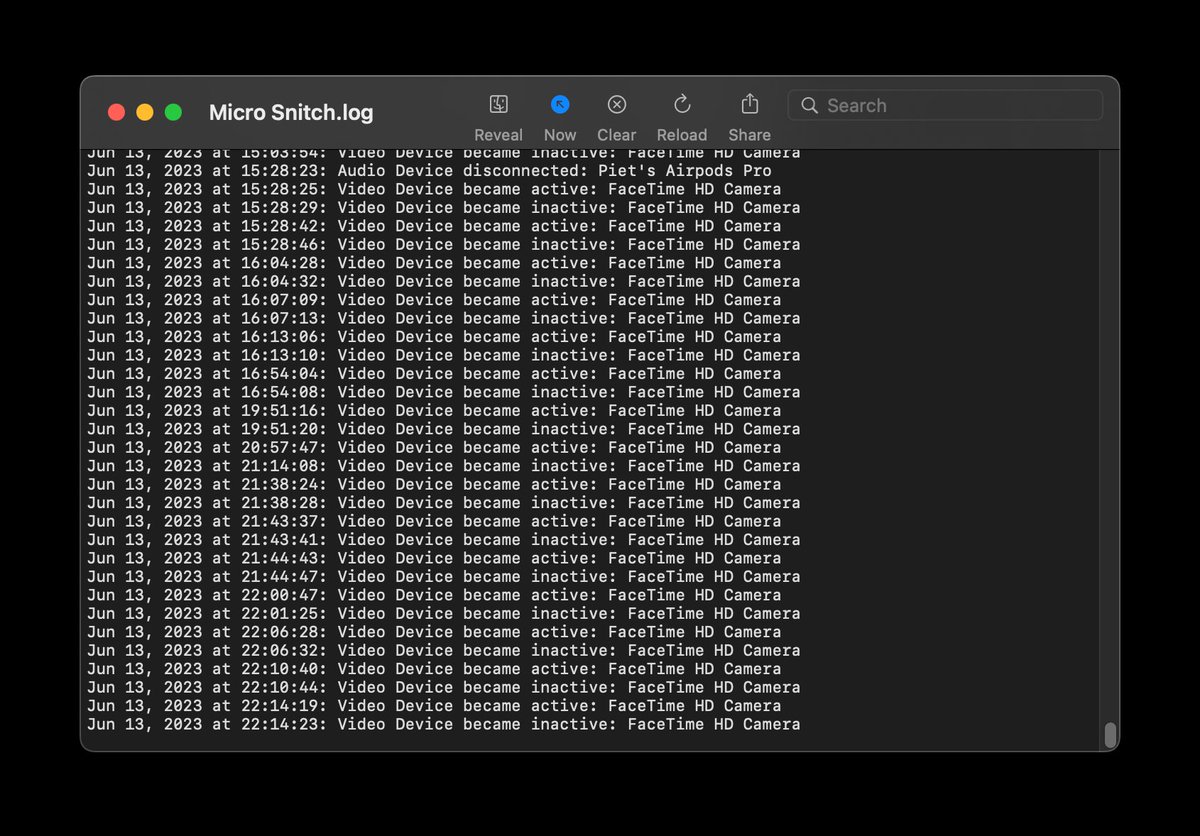Select the 19:51:20 log entry
Viewport: 1200px width, 836px height.
(x=444, y=429)
